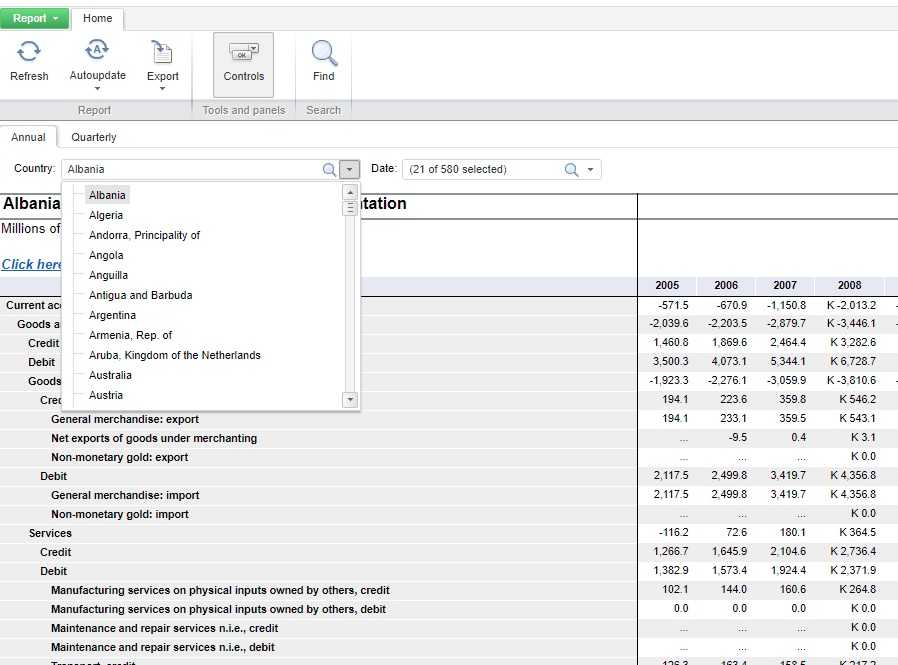898x665 pixels.
Task: Click the Export document icon
Action: (162, 52)
